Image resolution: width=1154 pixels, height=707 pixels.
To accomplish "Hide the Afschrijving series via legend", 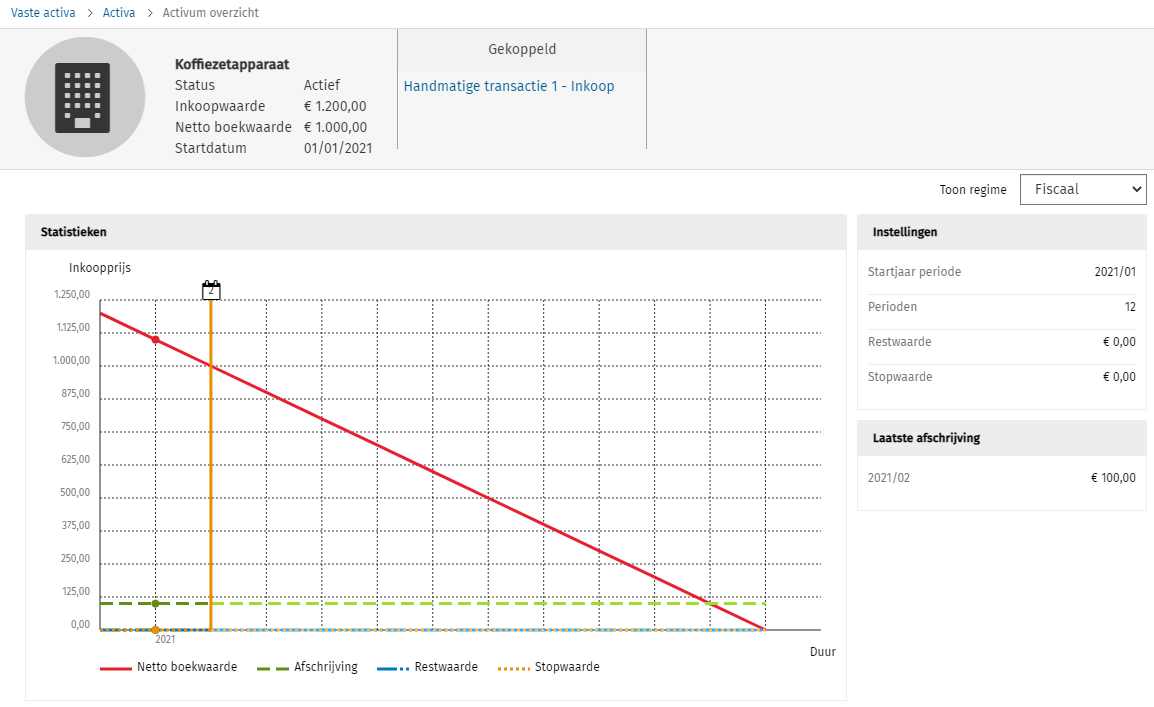I will click(308, 667).
